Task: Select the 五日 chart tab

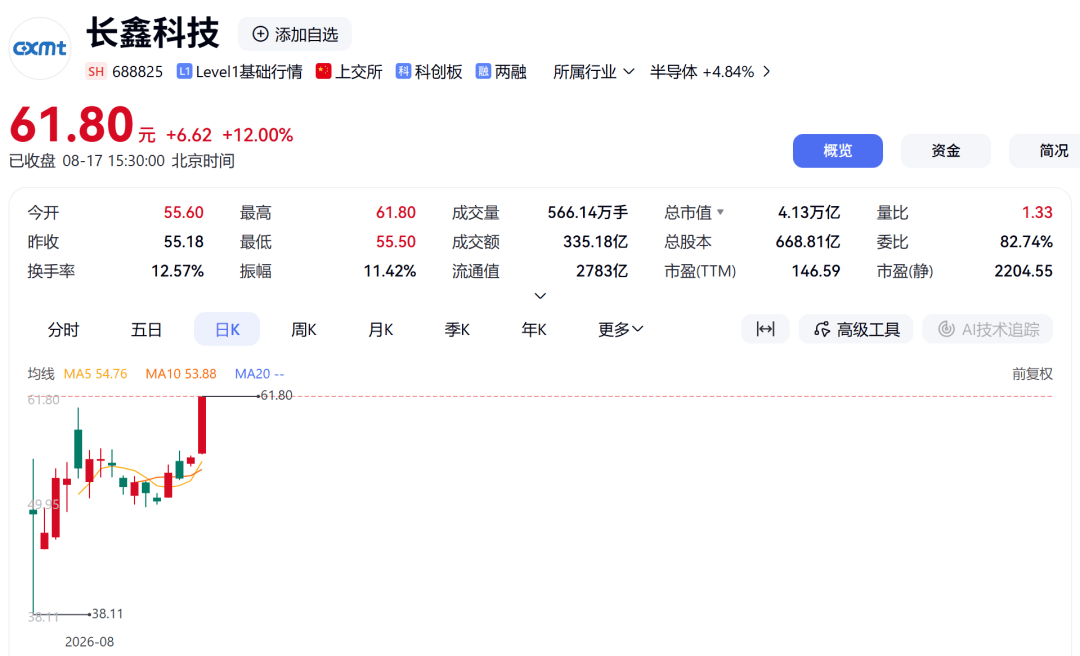Action: pos(146,329)
